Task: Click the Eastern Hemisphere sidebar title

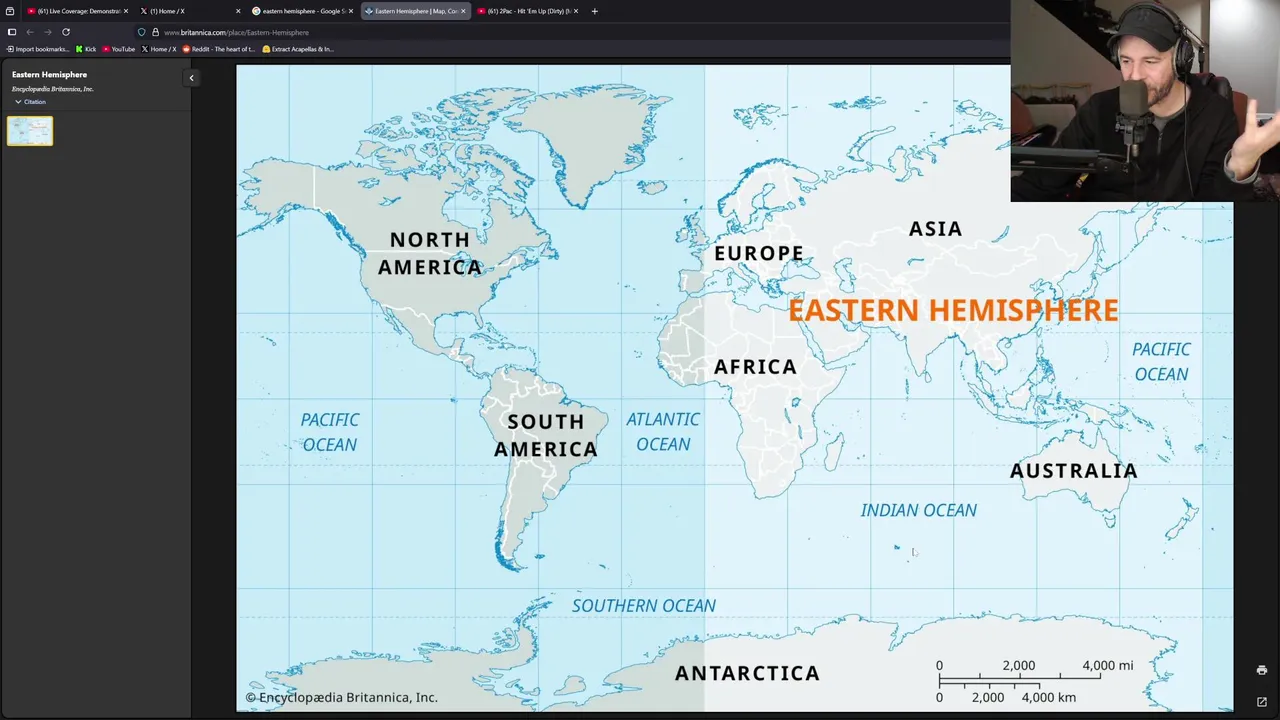Action: 49,75
